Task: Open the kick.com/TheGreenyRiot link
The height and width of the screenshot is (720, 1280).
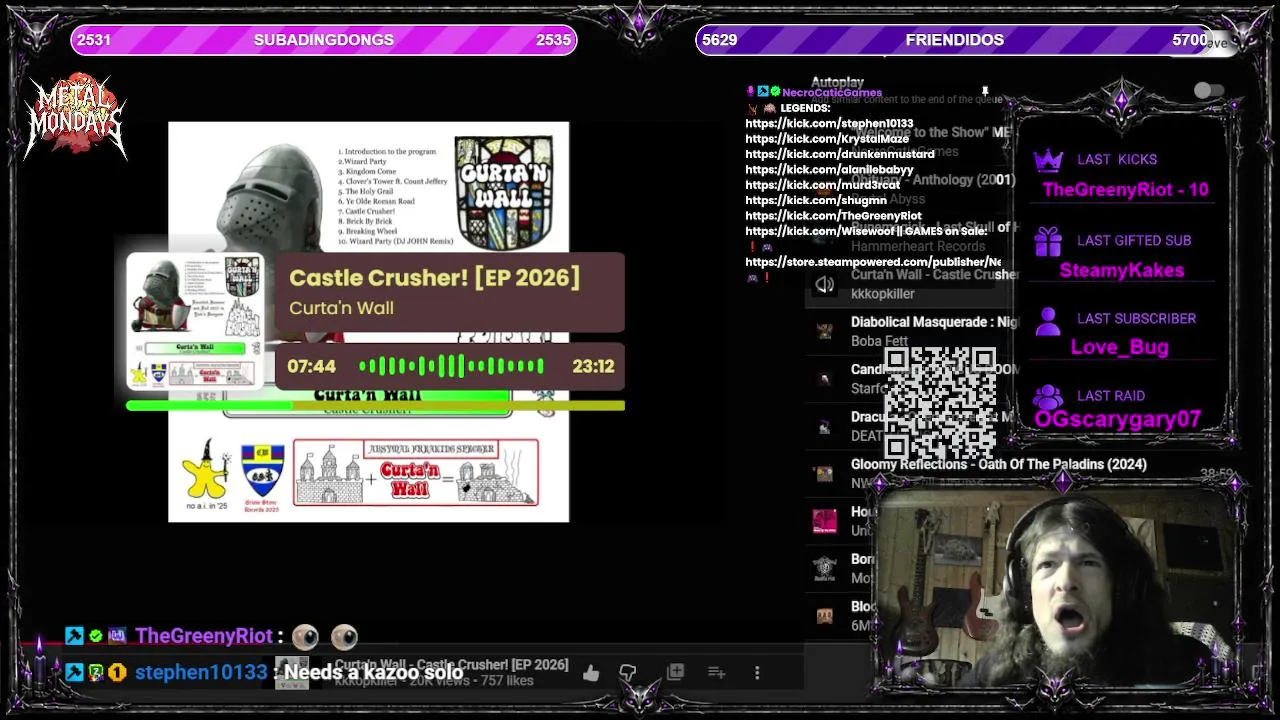Action: tap(833, 216)
